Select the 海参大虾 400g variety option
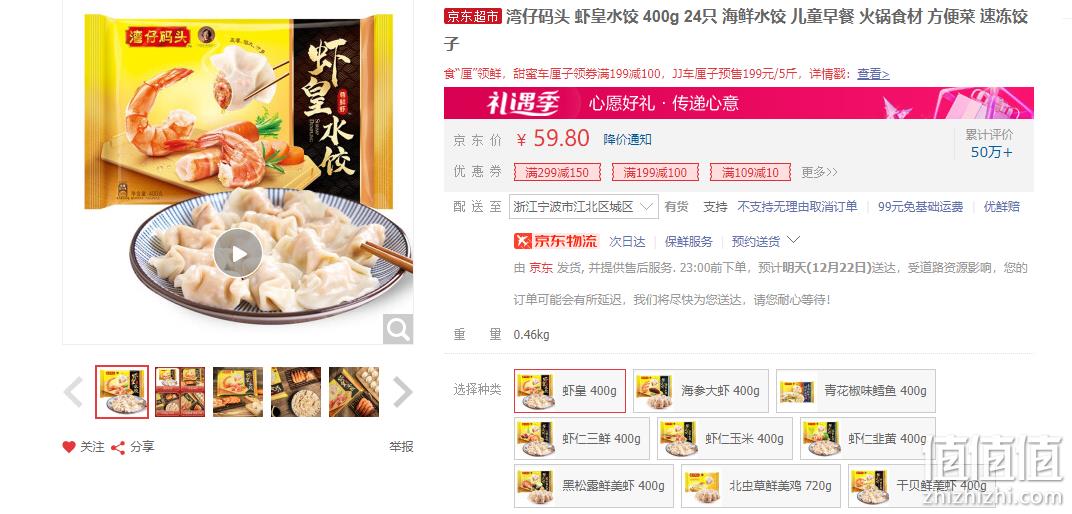Screen dimensions: 1072x514 coord(701,391)
